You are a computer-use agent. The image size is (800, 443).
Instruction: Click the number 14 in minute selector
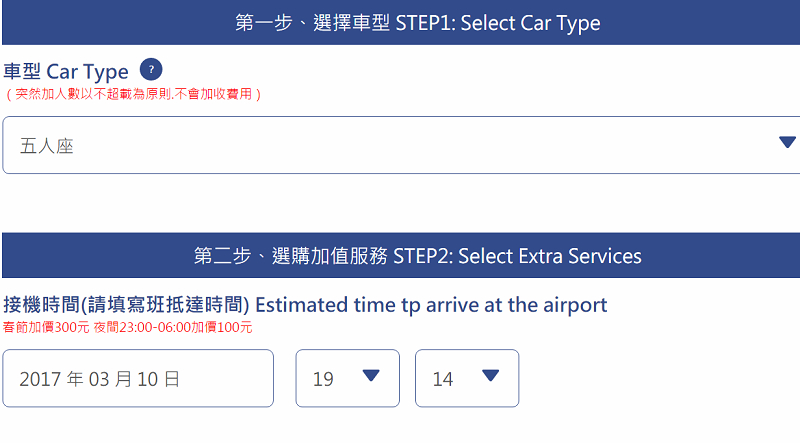(x=442, y=379)
